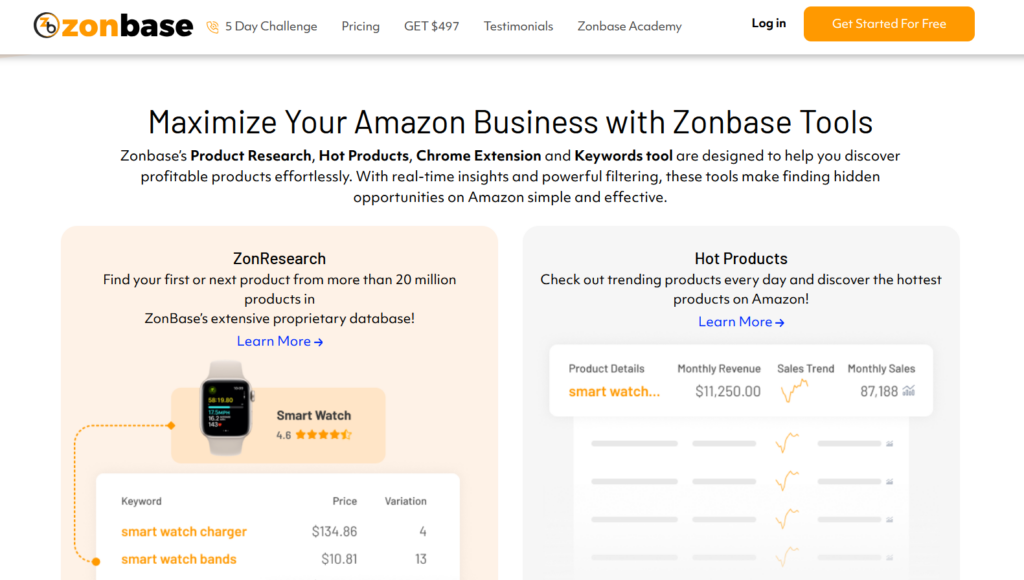Click the arrow after Hot Products Learn More

pyautogui.click(x=780, y=322)
